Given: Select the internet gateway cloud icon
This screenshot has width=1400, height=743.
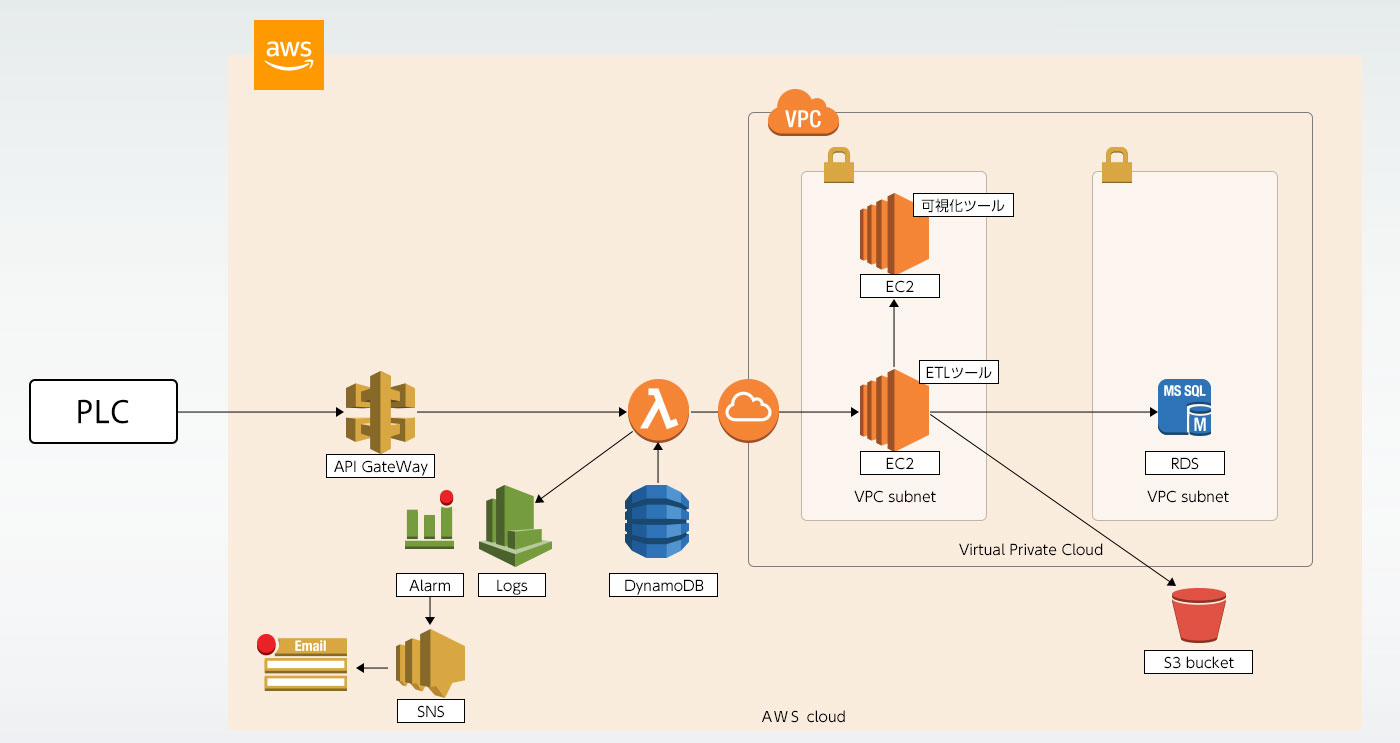Looking at the screenshot, I should (749, 411).
